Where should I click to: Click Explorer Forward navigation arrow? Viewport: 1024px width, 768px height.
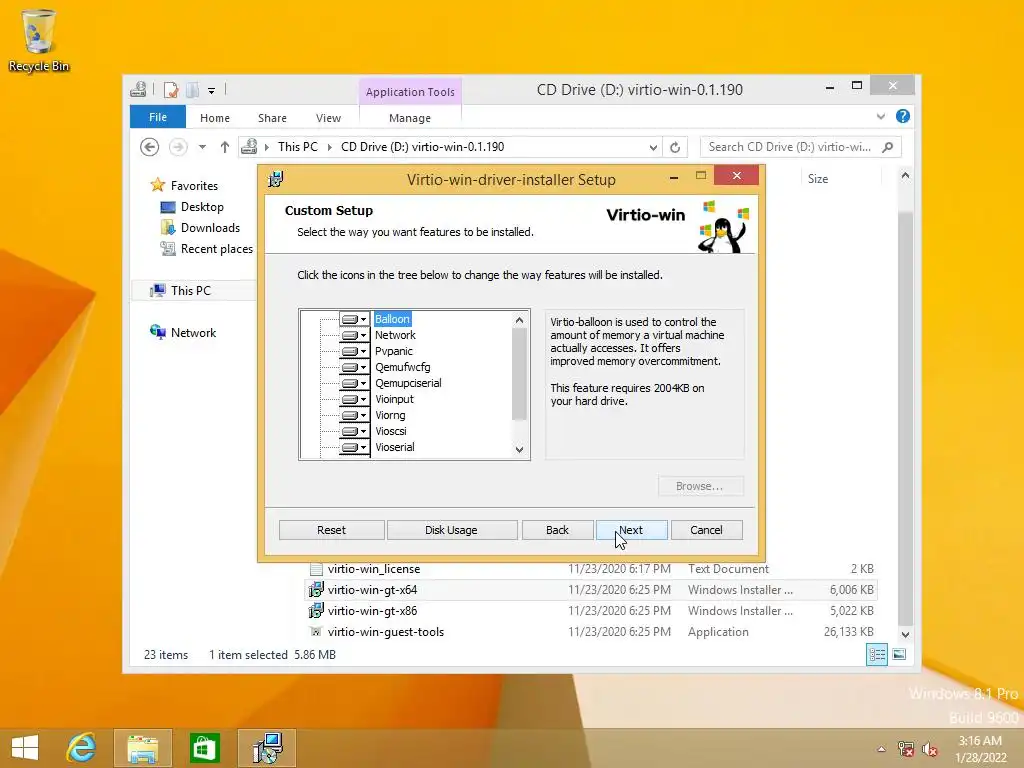[178, 147]
